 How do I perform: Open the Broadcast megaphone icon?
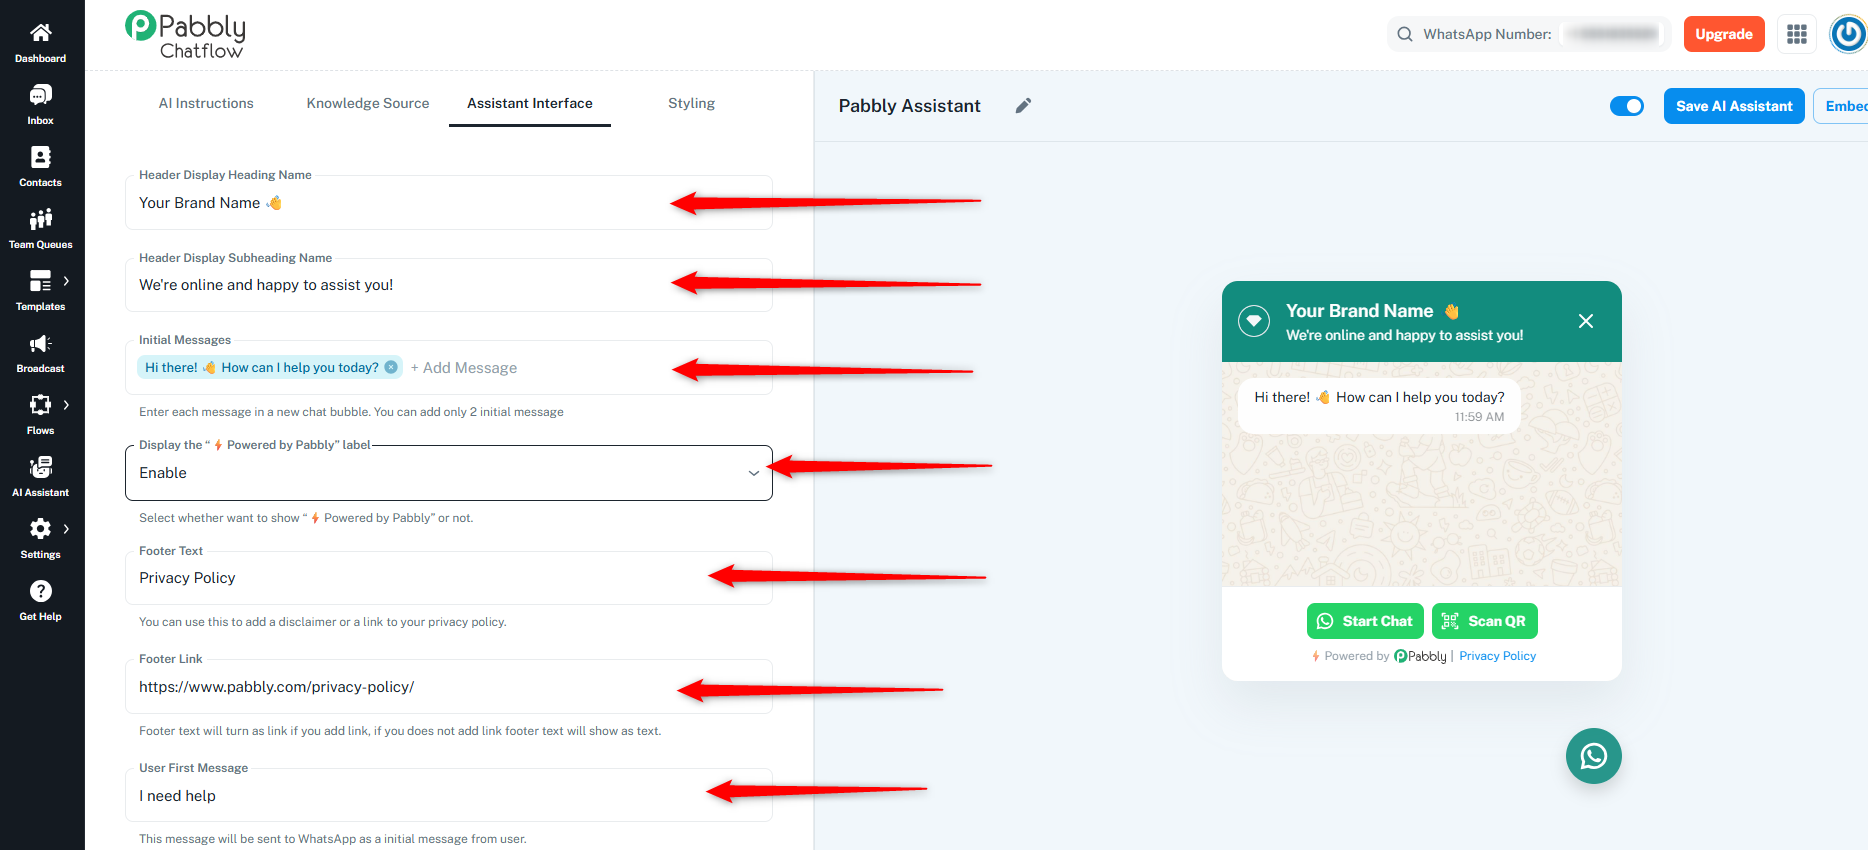tap(41, 343)
